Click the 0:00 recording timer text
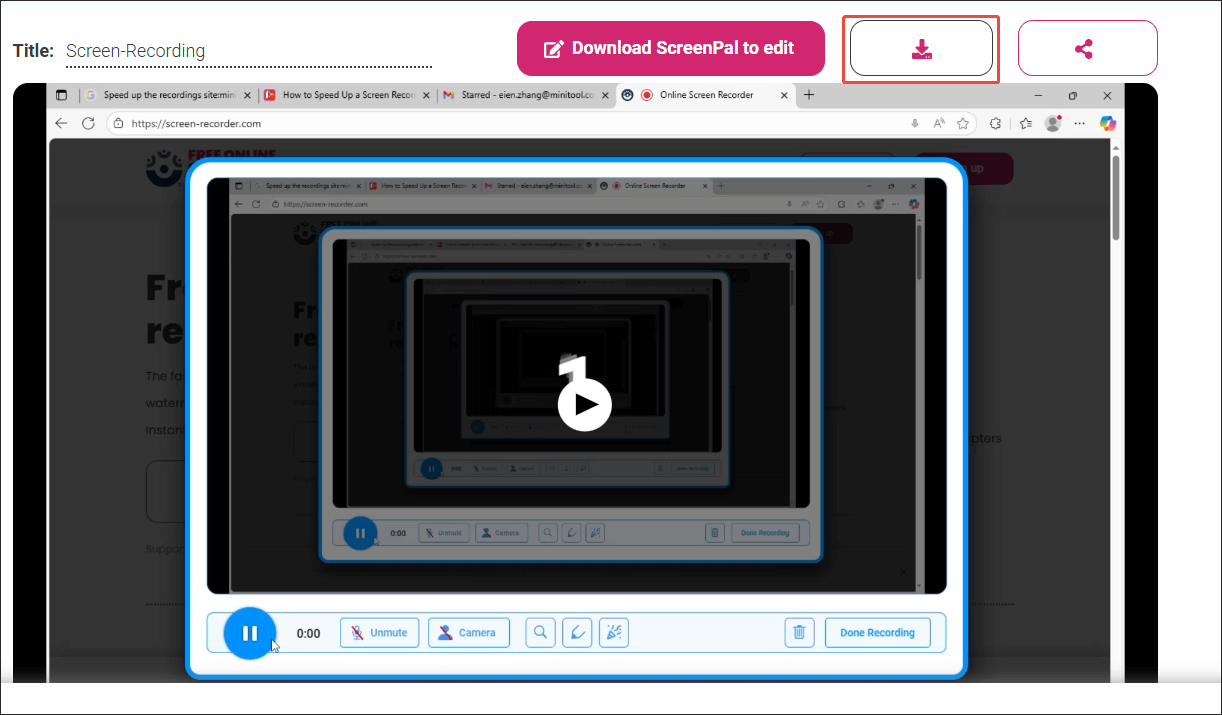 (x=309, y=634)
